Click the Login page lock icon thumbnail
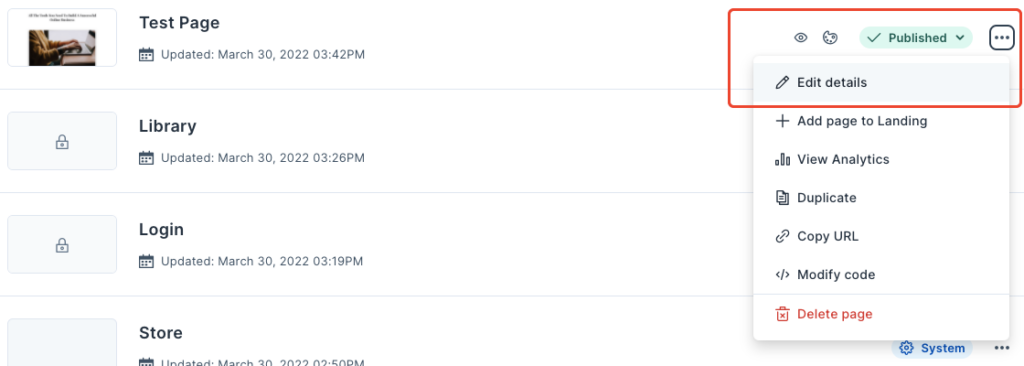Screen dimensions: 1024x366 pyautogui.click(x=62, y=244)
